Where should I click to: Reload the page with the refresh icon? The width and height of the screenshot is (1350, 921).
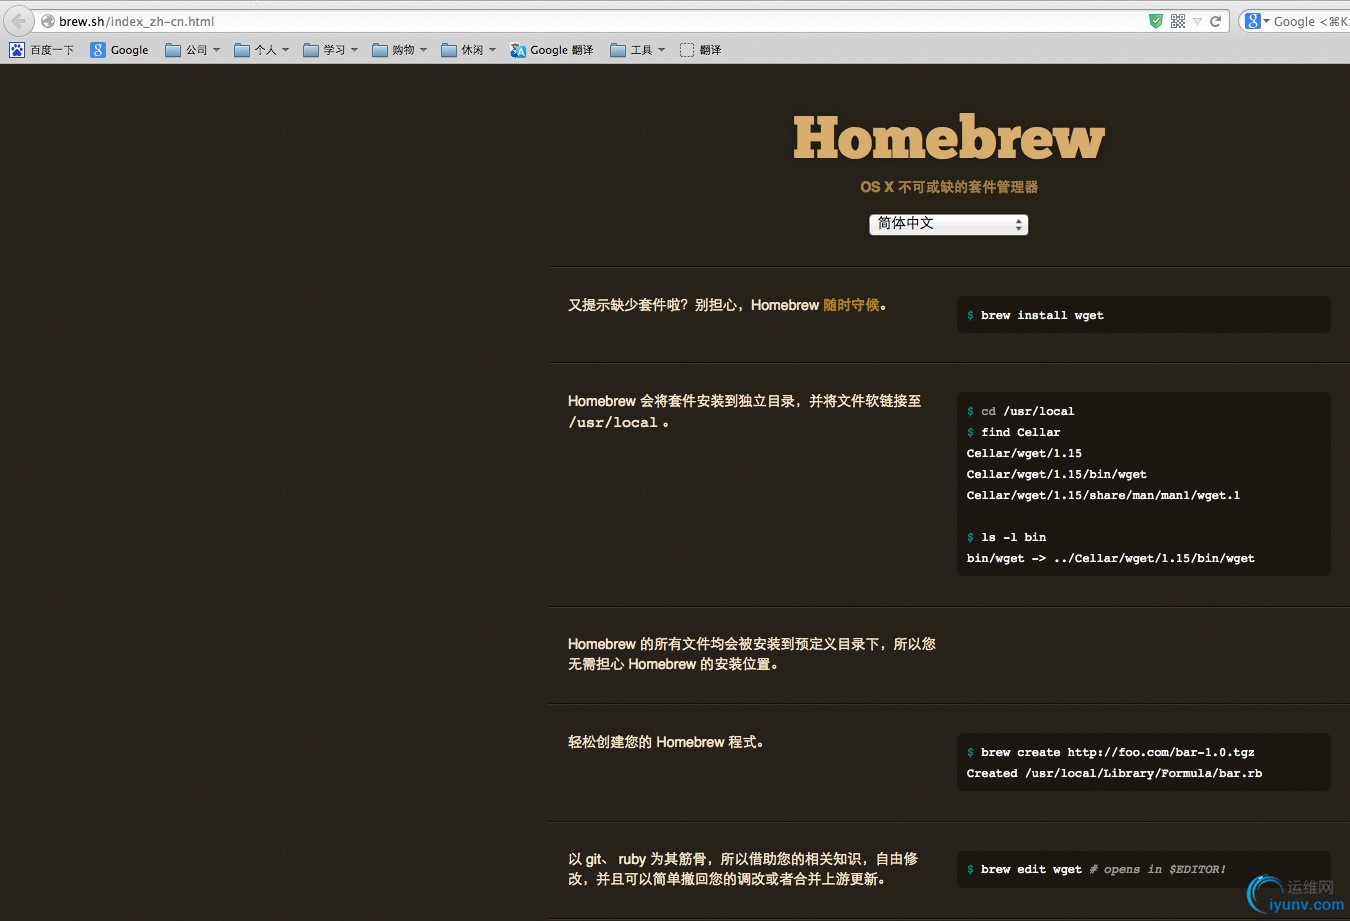[x=1216, y=21]
